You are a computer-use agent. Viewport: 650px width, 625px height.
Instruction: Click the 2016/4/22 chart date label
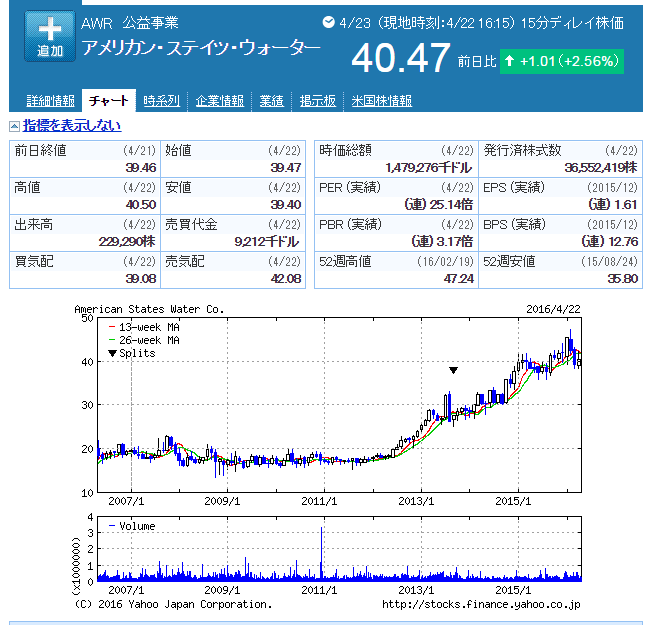tap(553, 310)
